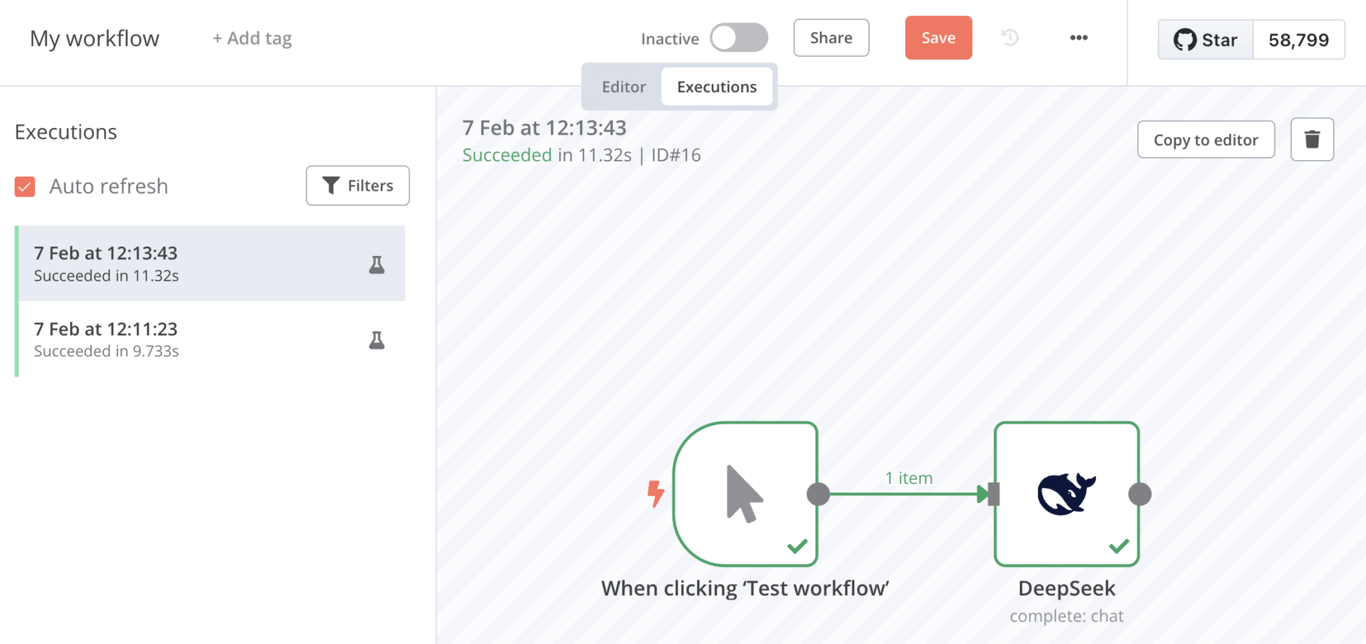
Task: Delete this execution with the trash icon
Action: click(1311, 139)
